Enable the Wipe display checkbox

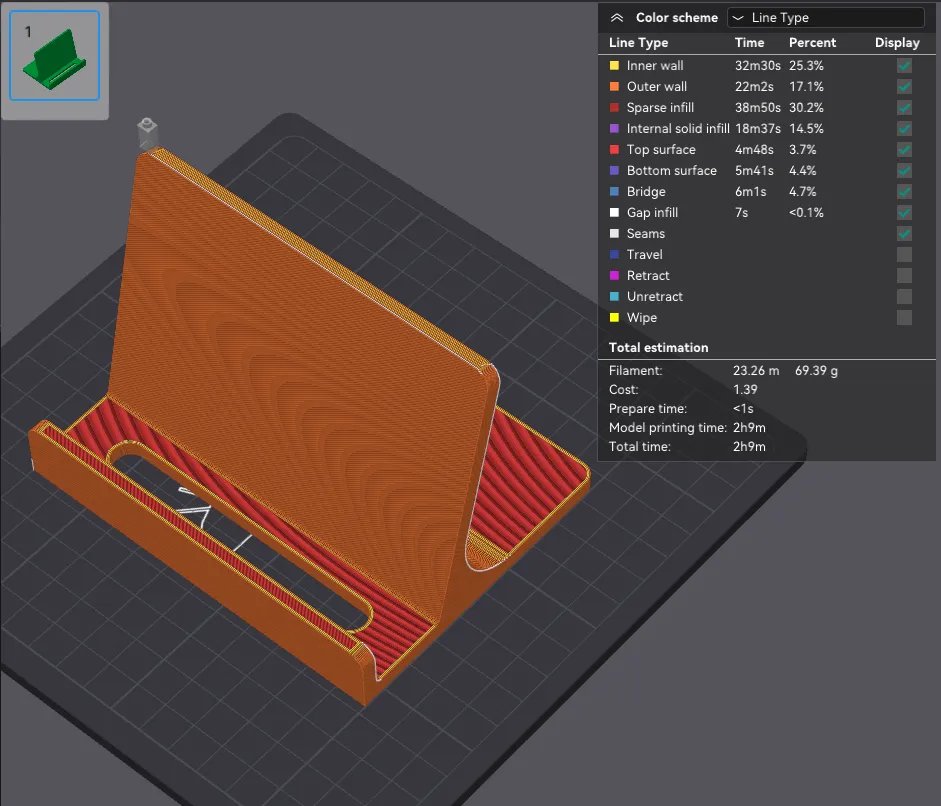click(x=904, y=318)
